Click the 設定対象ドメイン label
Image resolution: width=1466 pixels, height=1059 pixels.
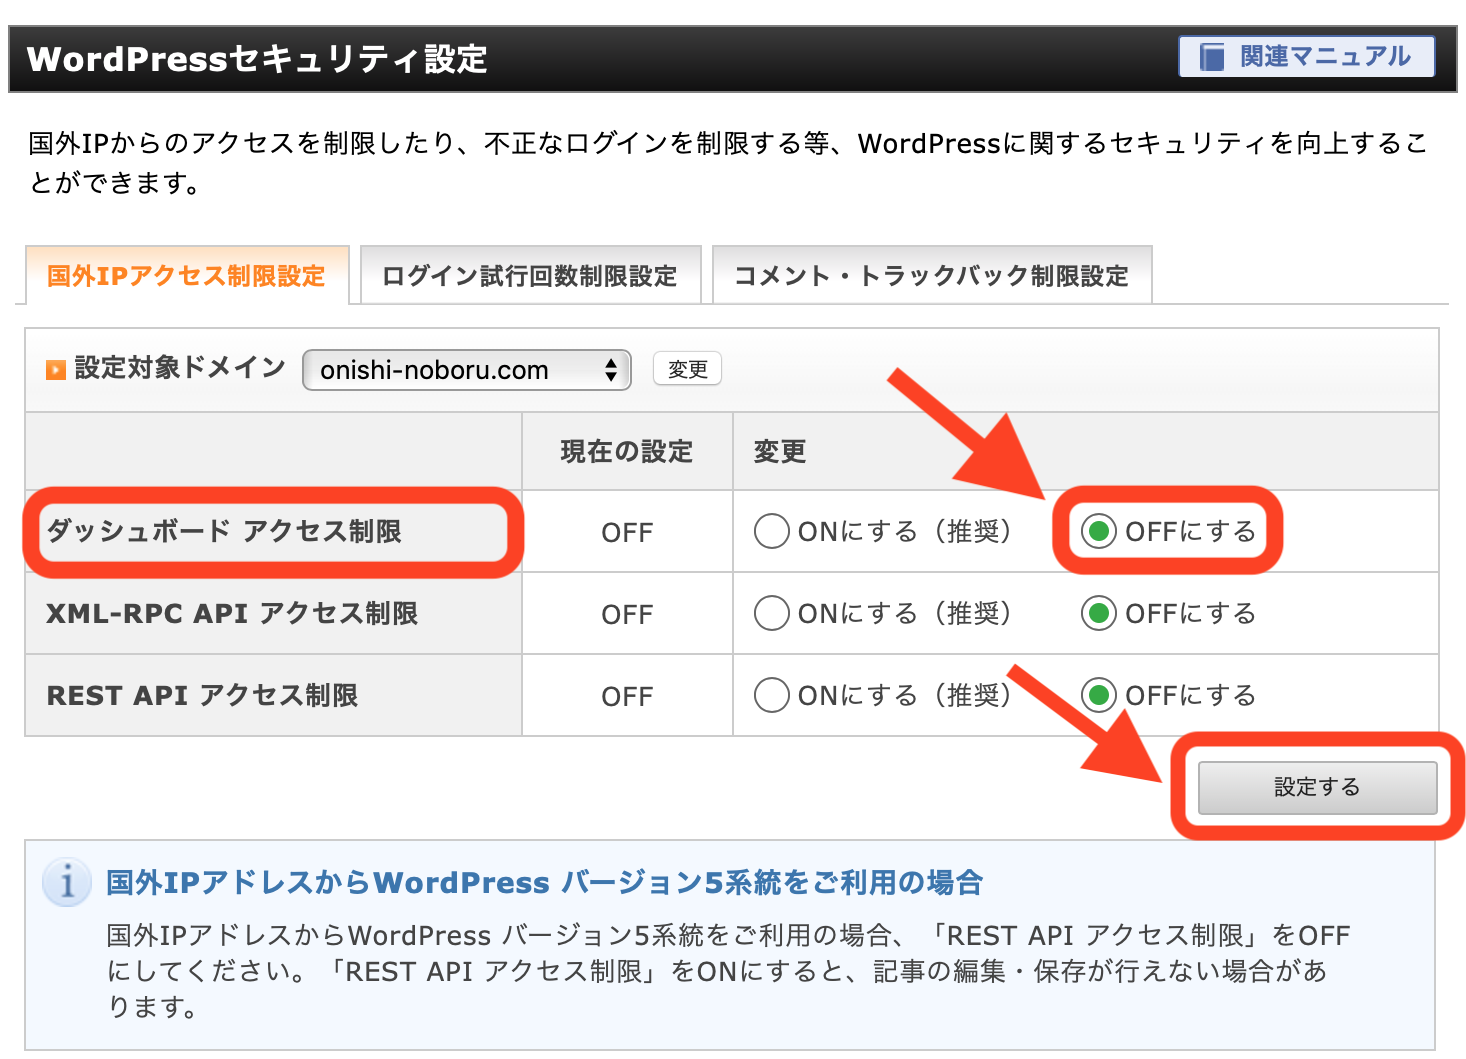[180, 368]
